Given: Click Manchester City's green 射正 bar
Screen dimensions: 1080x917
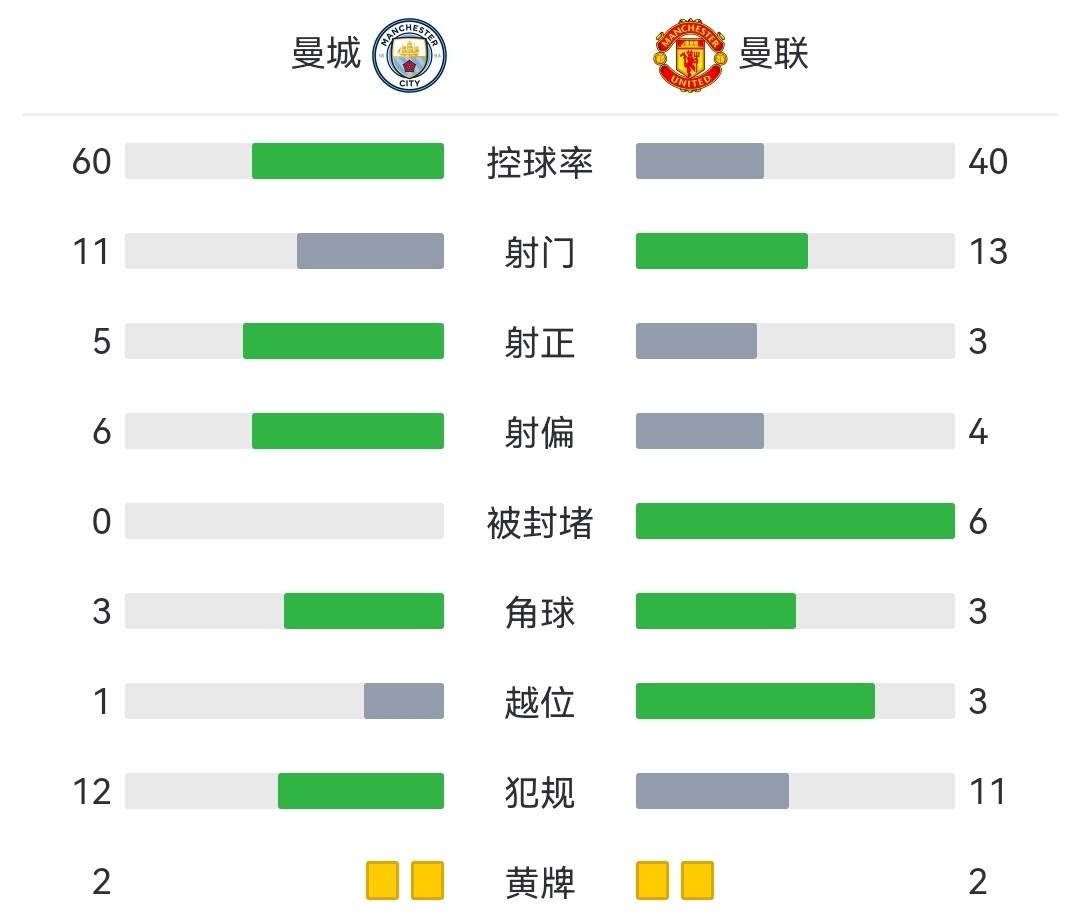Looking at the screenshot, I should [343, 341].
